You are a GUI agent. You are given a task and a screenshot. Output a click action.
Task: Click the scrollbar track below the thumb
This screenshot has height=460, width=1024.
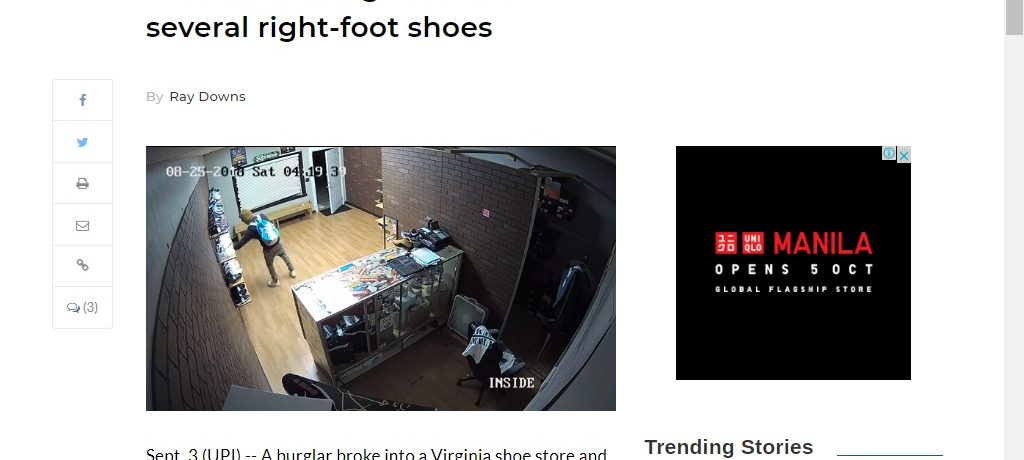point(1014,248)
